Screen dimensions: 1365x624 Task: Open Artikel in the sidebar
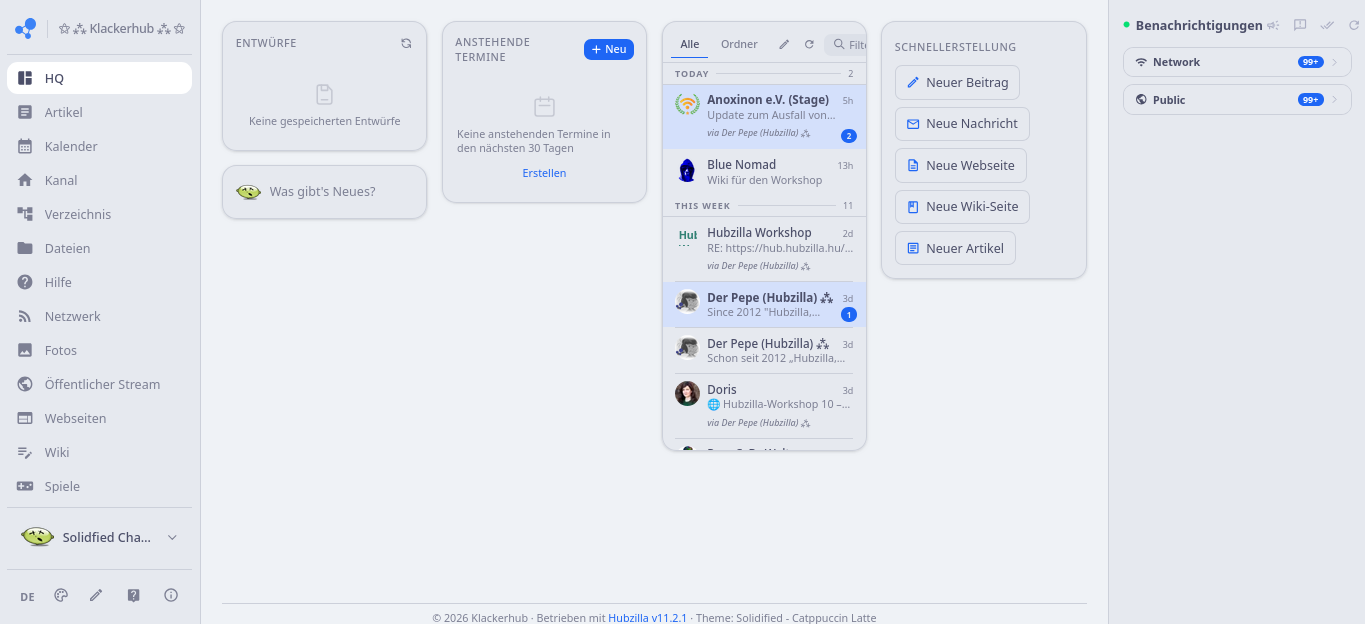click(99, 112)
